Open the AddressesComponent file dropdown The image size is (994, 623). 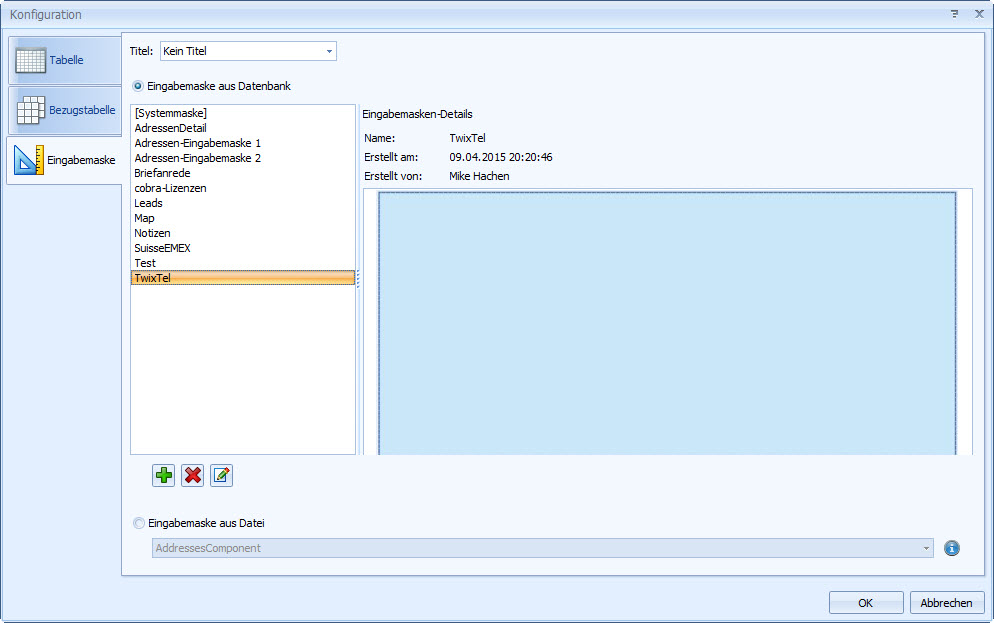pyautogui.click(x=925, y=548)
